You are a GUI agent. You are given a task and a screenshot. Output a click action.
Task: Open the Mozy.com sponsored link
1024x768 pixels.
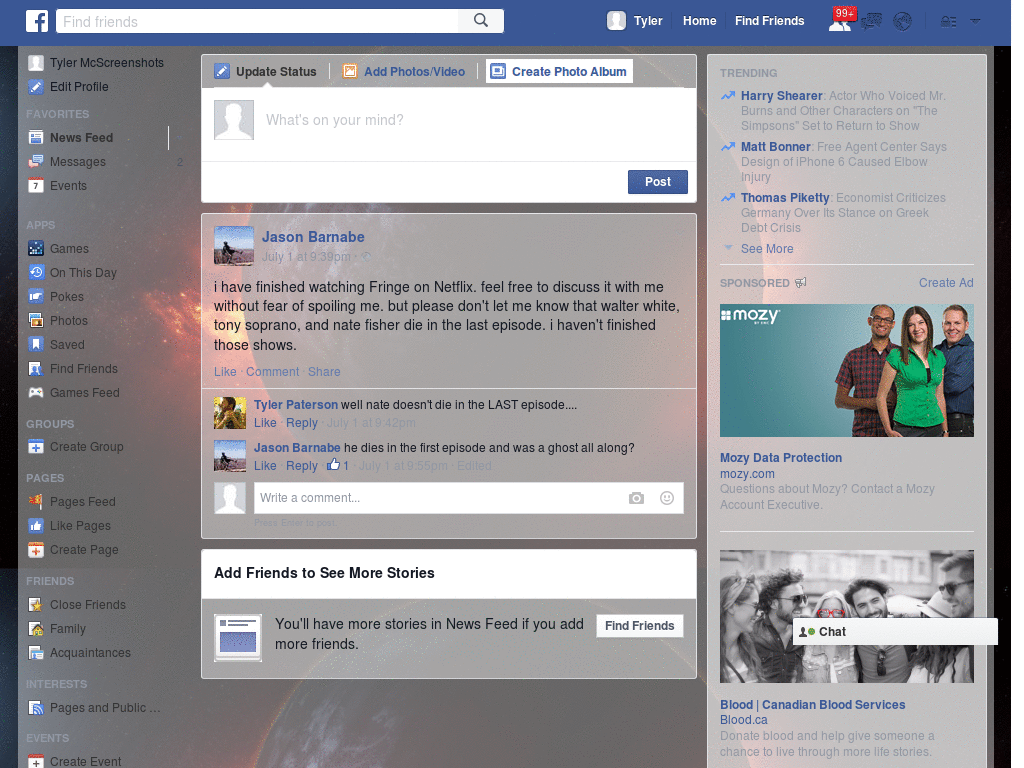747,473
